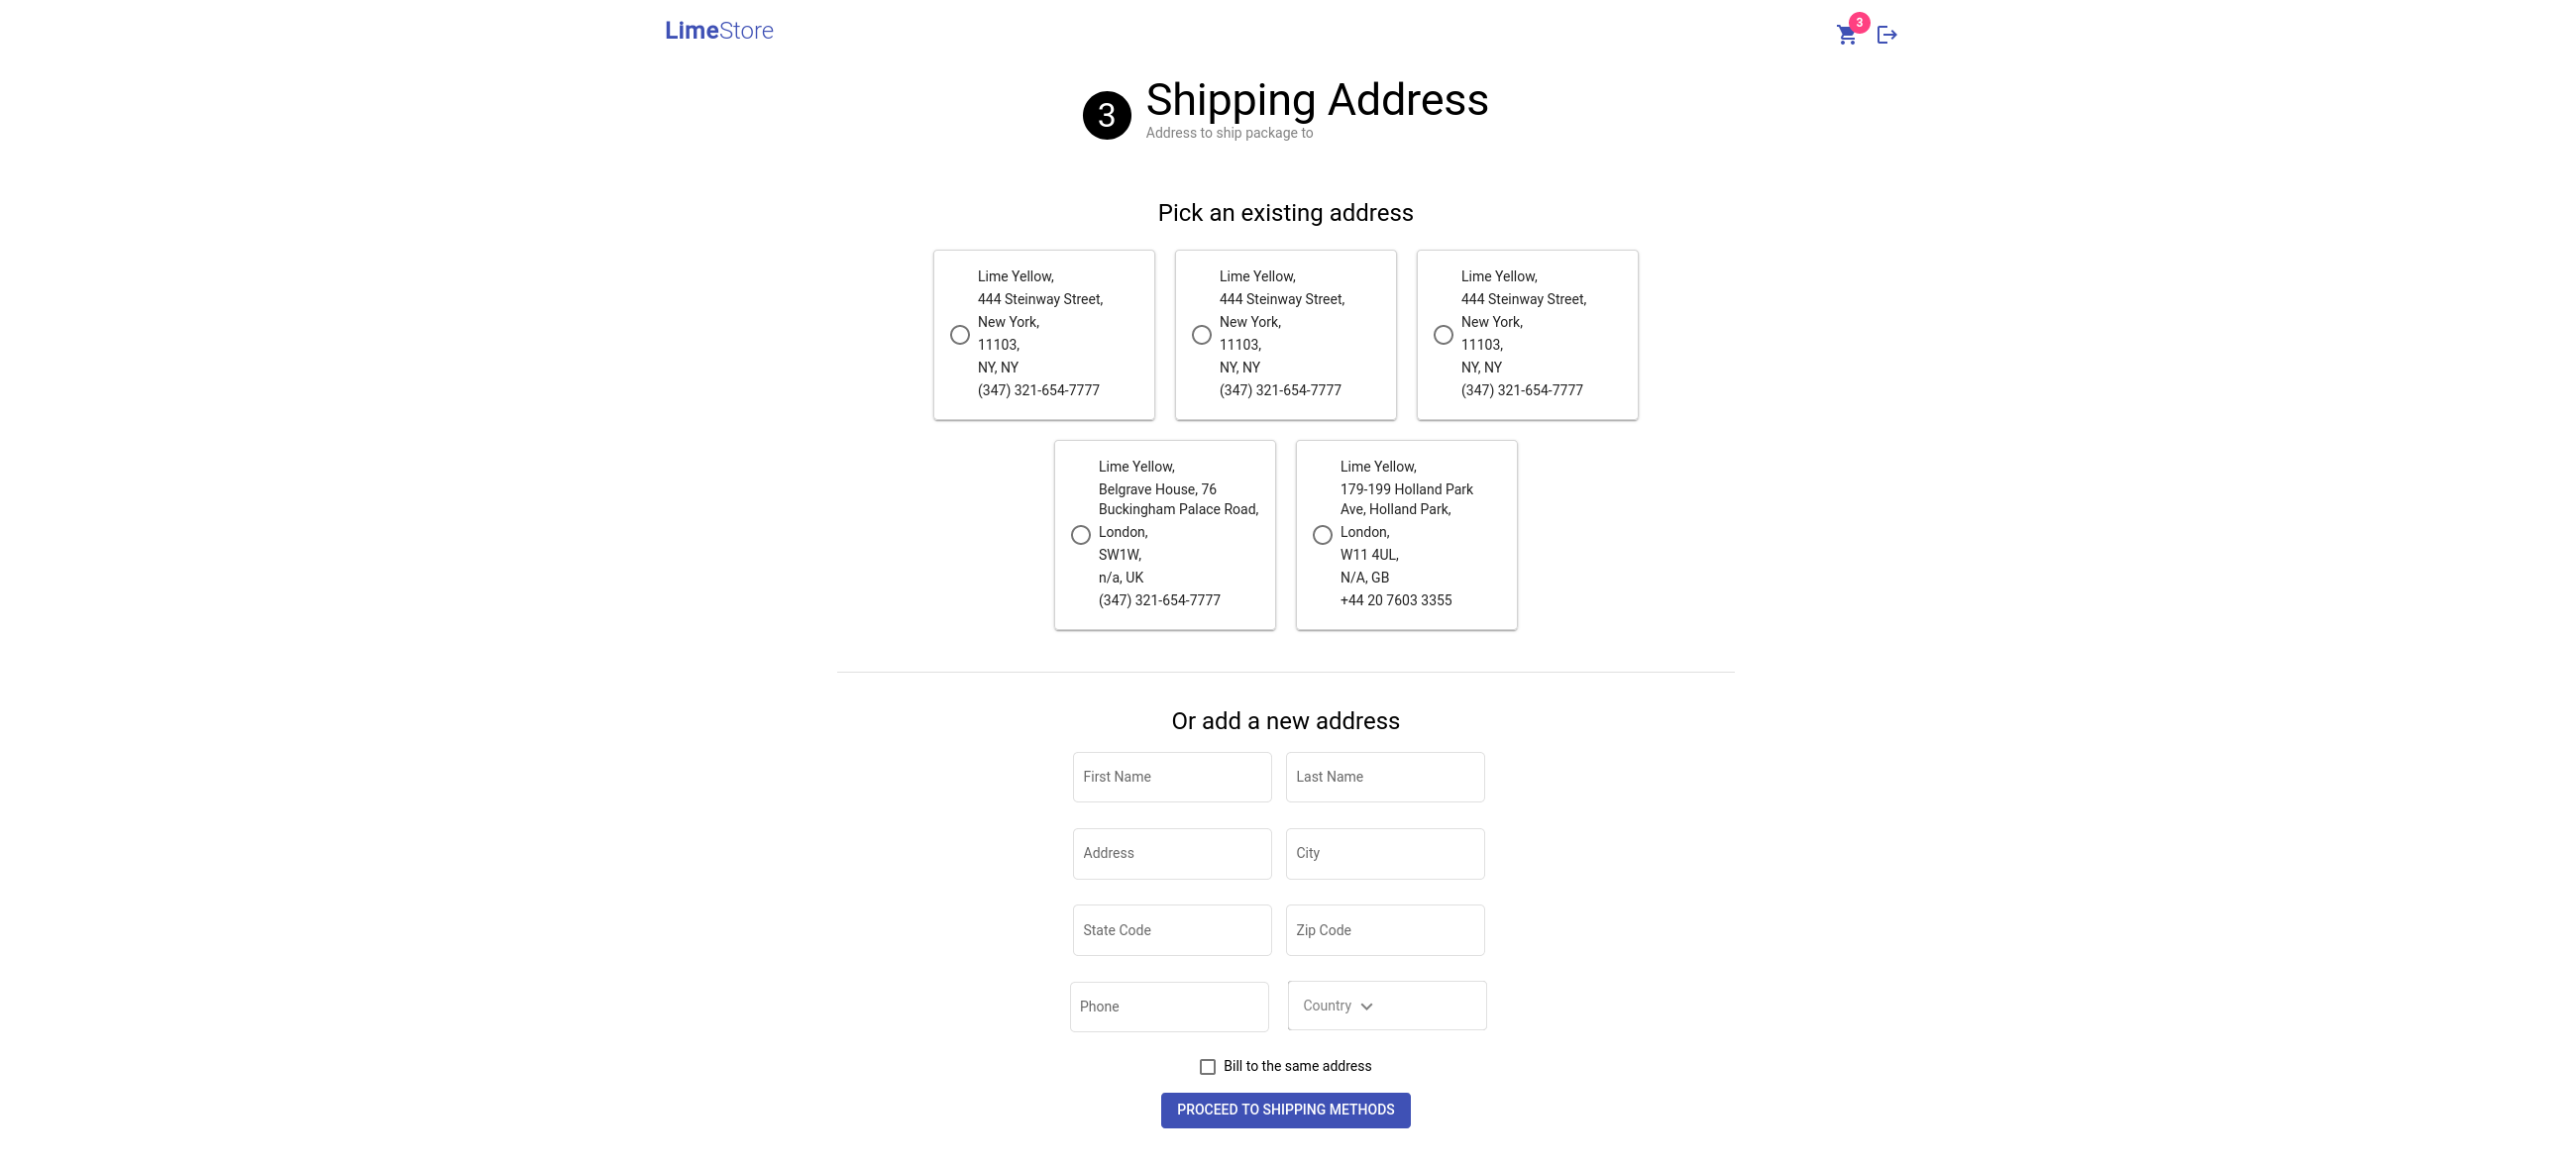Open the shopping cart icon
2576x1169 pixels.
[x=1845, y=34]
